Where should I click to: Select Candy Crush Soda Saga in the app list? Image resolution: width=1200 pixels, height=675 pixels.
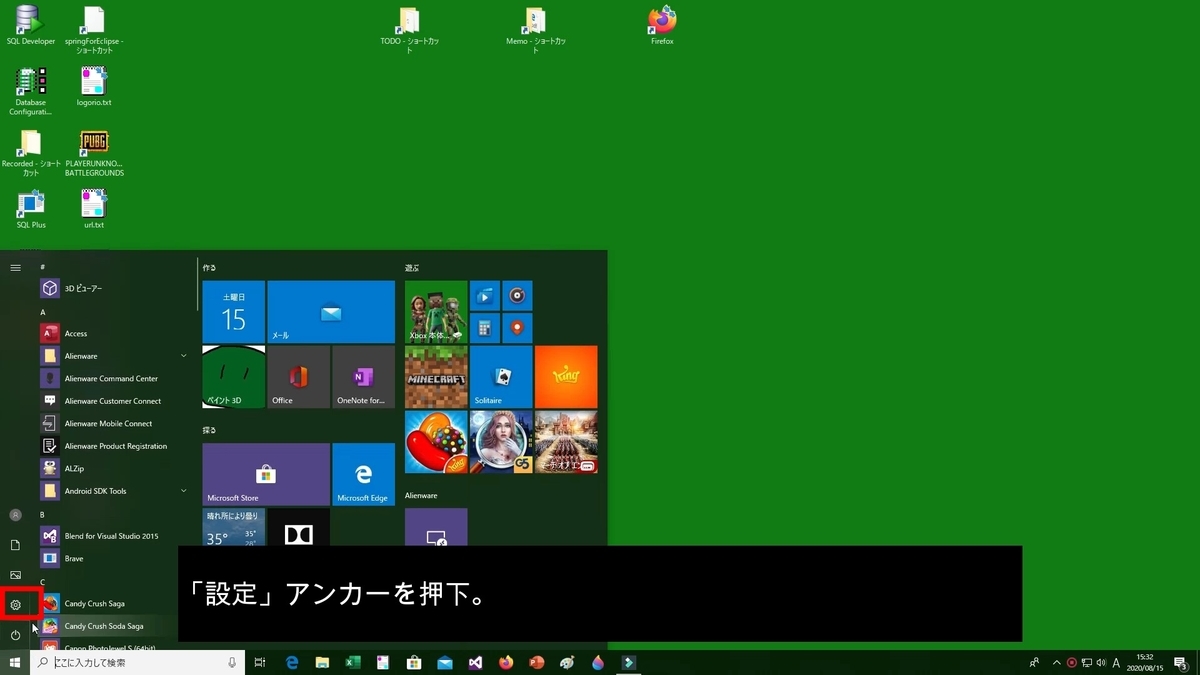click(x=107, y=626)
